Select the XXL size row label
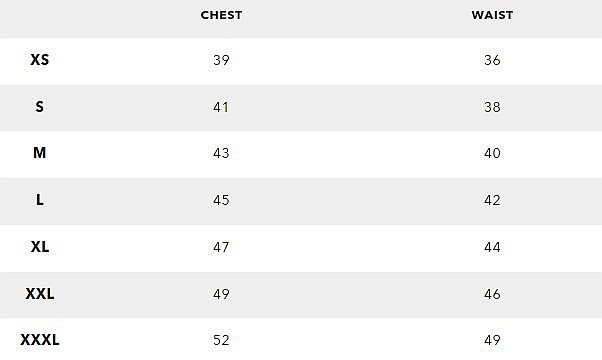 click(40, 294)
